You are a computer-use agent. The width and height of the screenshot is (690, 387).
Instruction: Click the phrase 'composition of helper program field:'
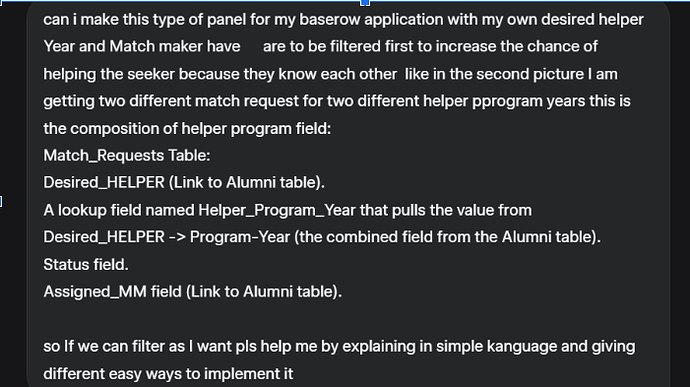click(200, 129)
